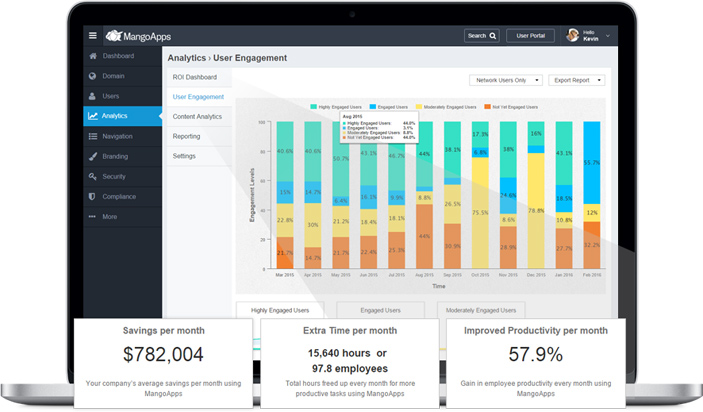Click the 57.9% productivity value
This screenshot has height=412, width=703.
[x=536, y=355]
